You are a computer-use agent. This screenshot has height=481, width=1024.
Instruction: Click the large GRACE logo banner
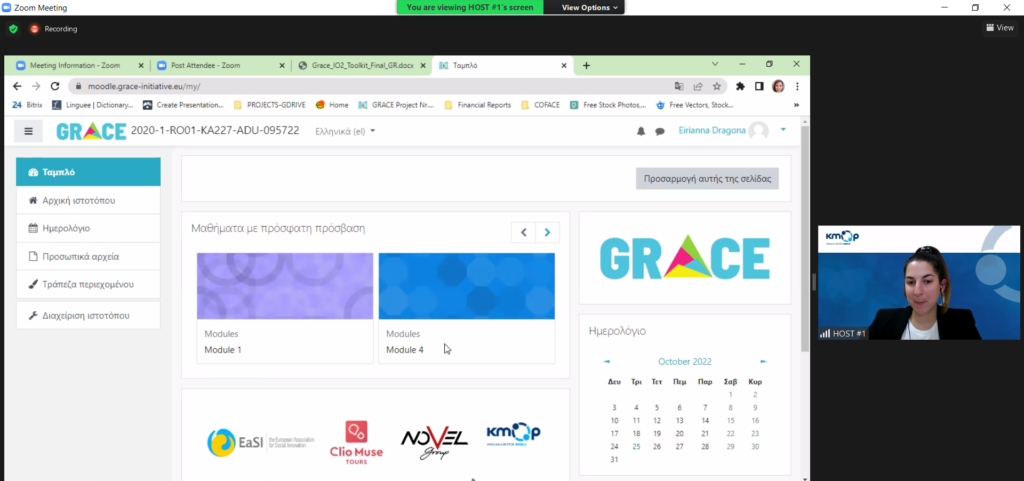click(684, 257)
